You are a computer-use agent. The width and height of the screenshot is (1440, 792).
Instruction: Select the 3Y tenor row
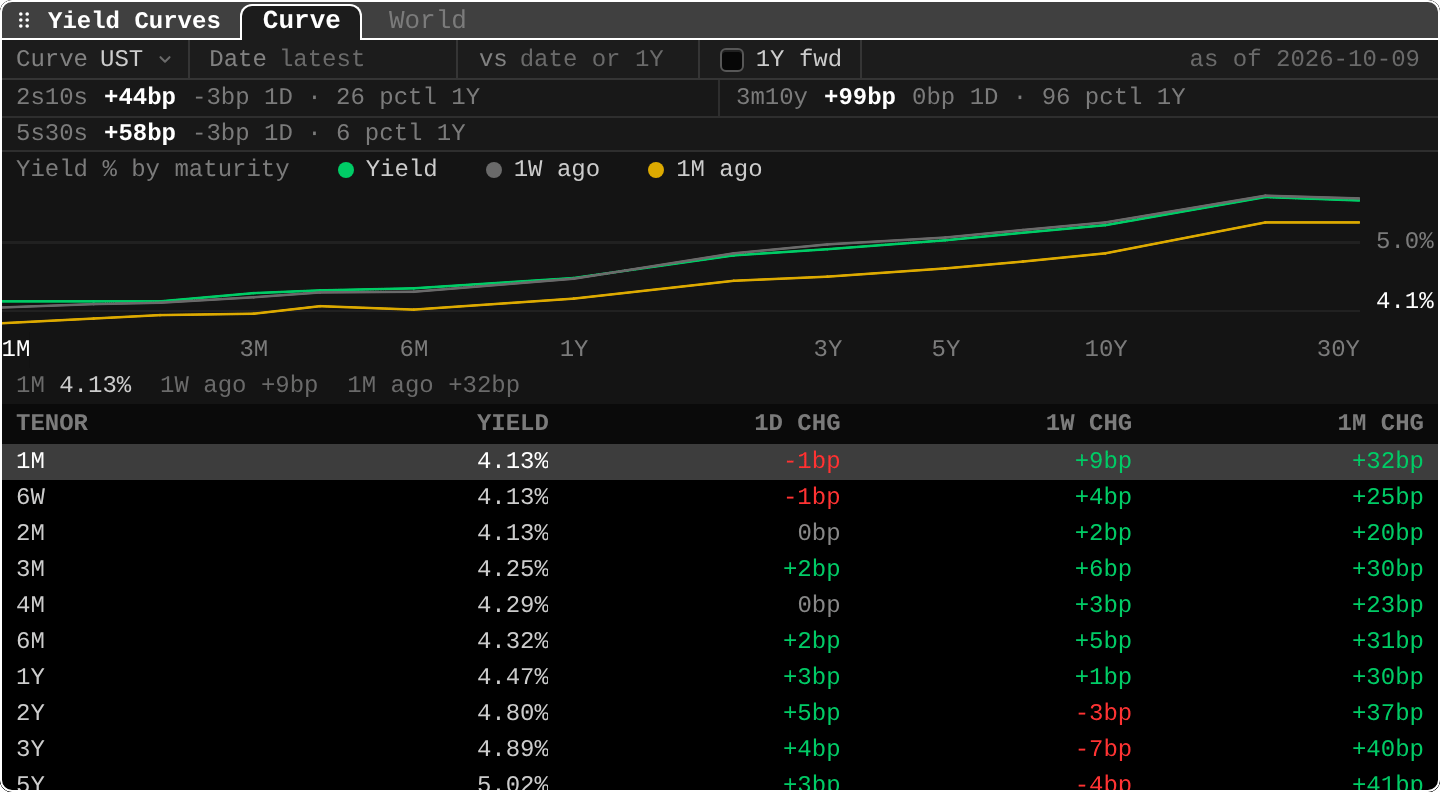point(720,749)
